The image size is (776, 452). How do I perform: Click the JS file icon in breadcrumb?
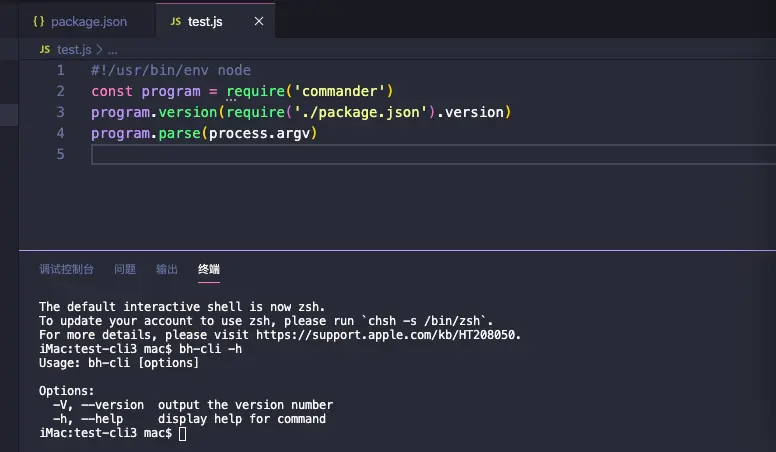(45, 49)
